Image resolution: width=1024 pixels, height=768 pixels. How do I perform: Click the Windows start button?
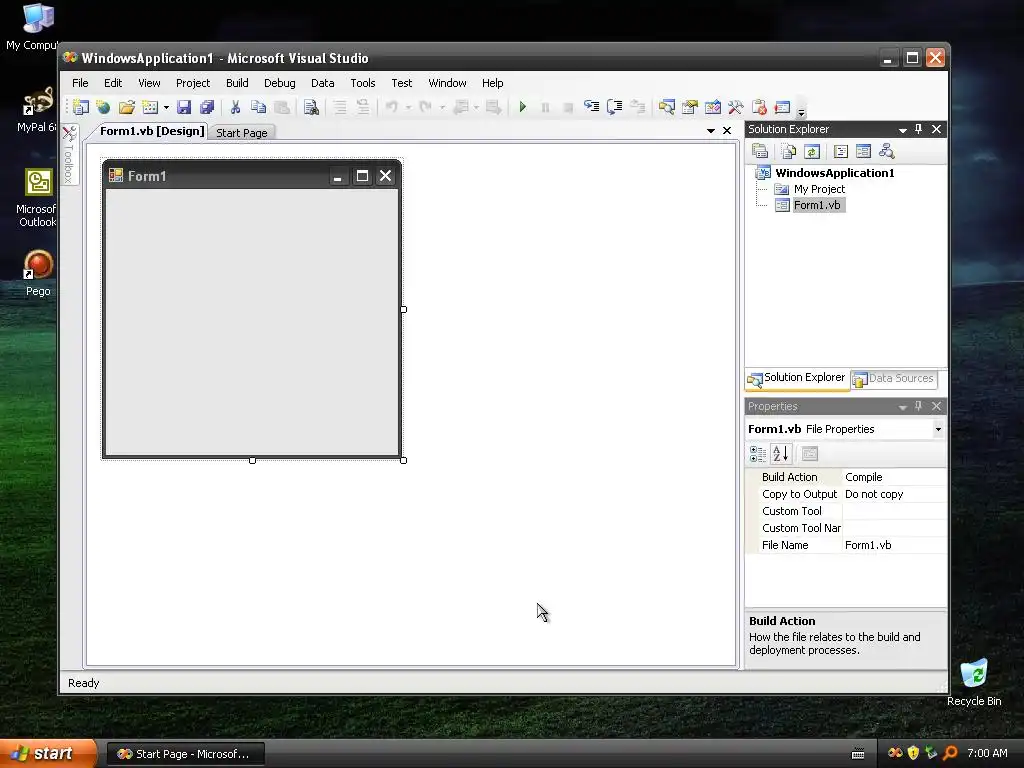point(47,754)
